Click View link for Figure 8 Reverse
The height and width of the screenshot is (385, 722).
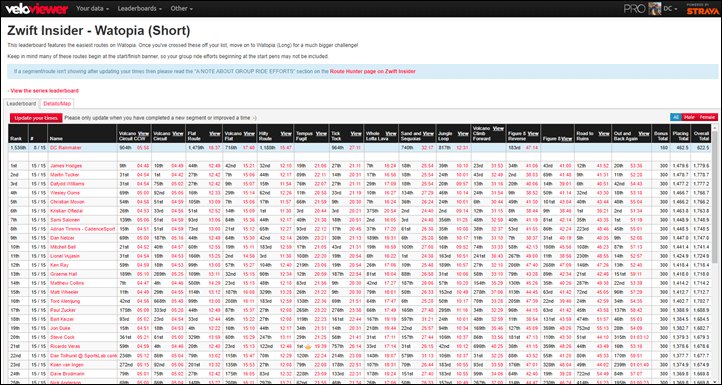533,134
